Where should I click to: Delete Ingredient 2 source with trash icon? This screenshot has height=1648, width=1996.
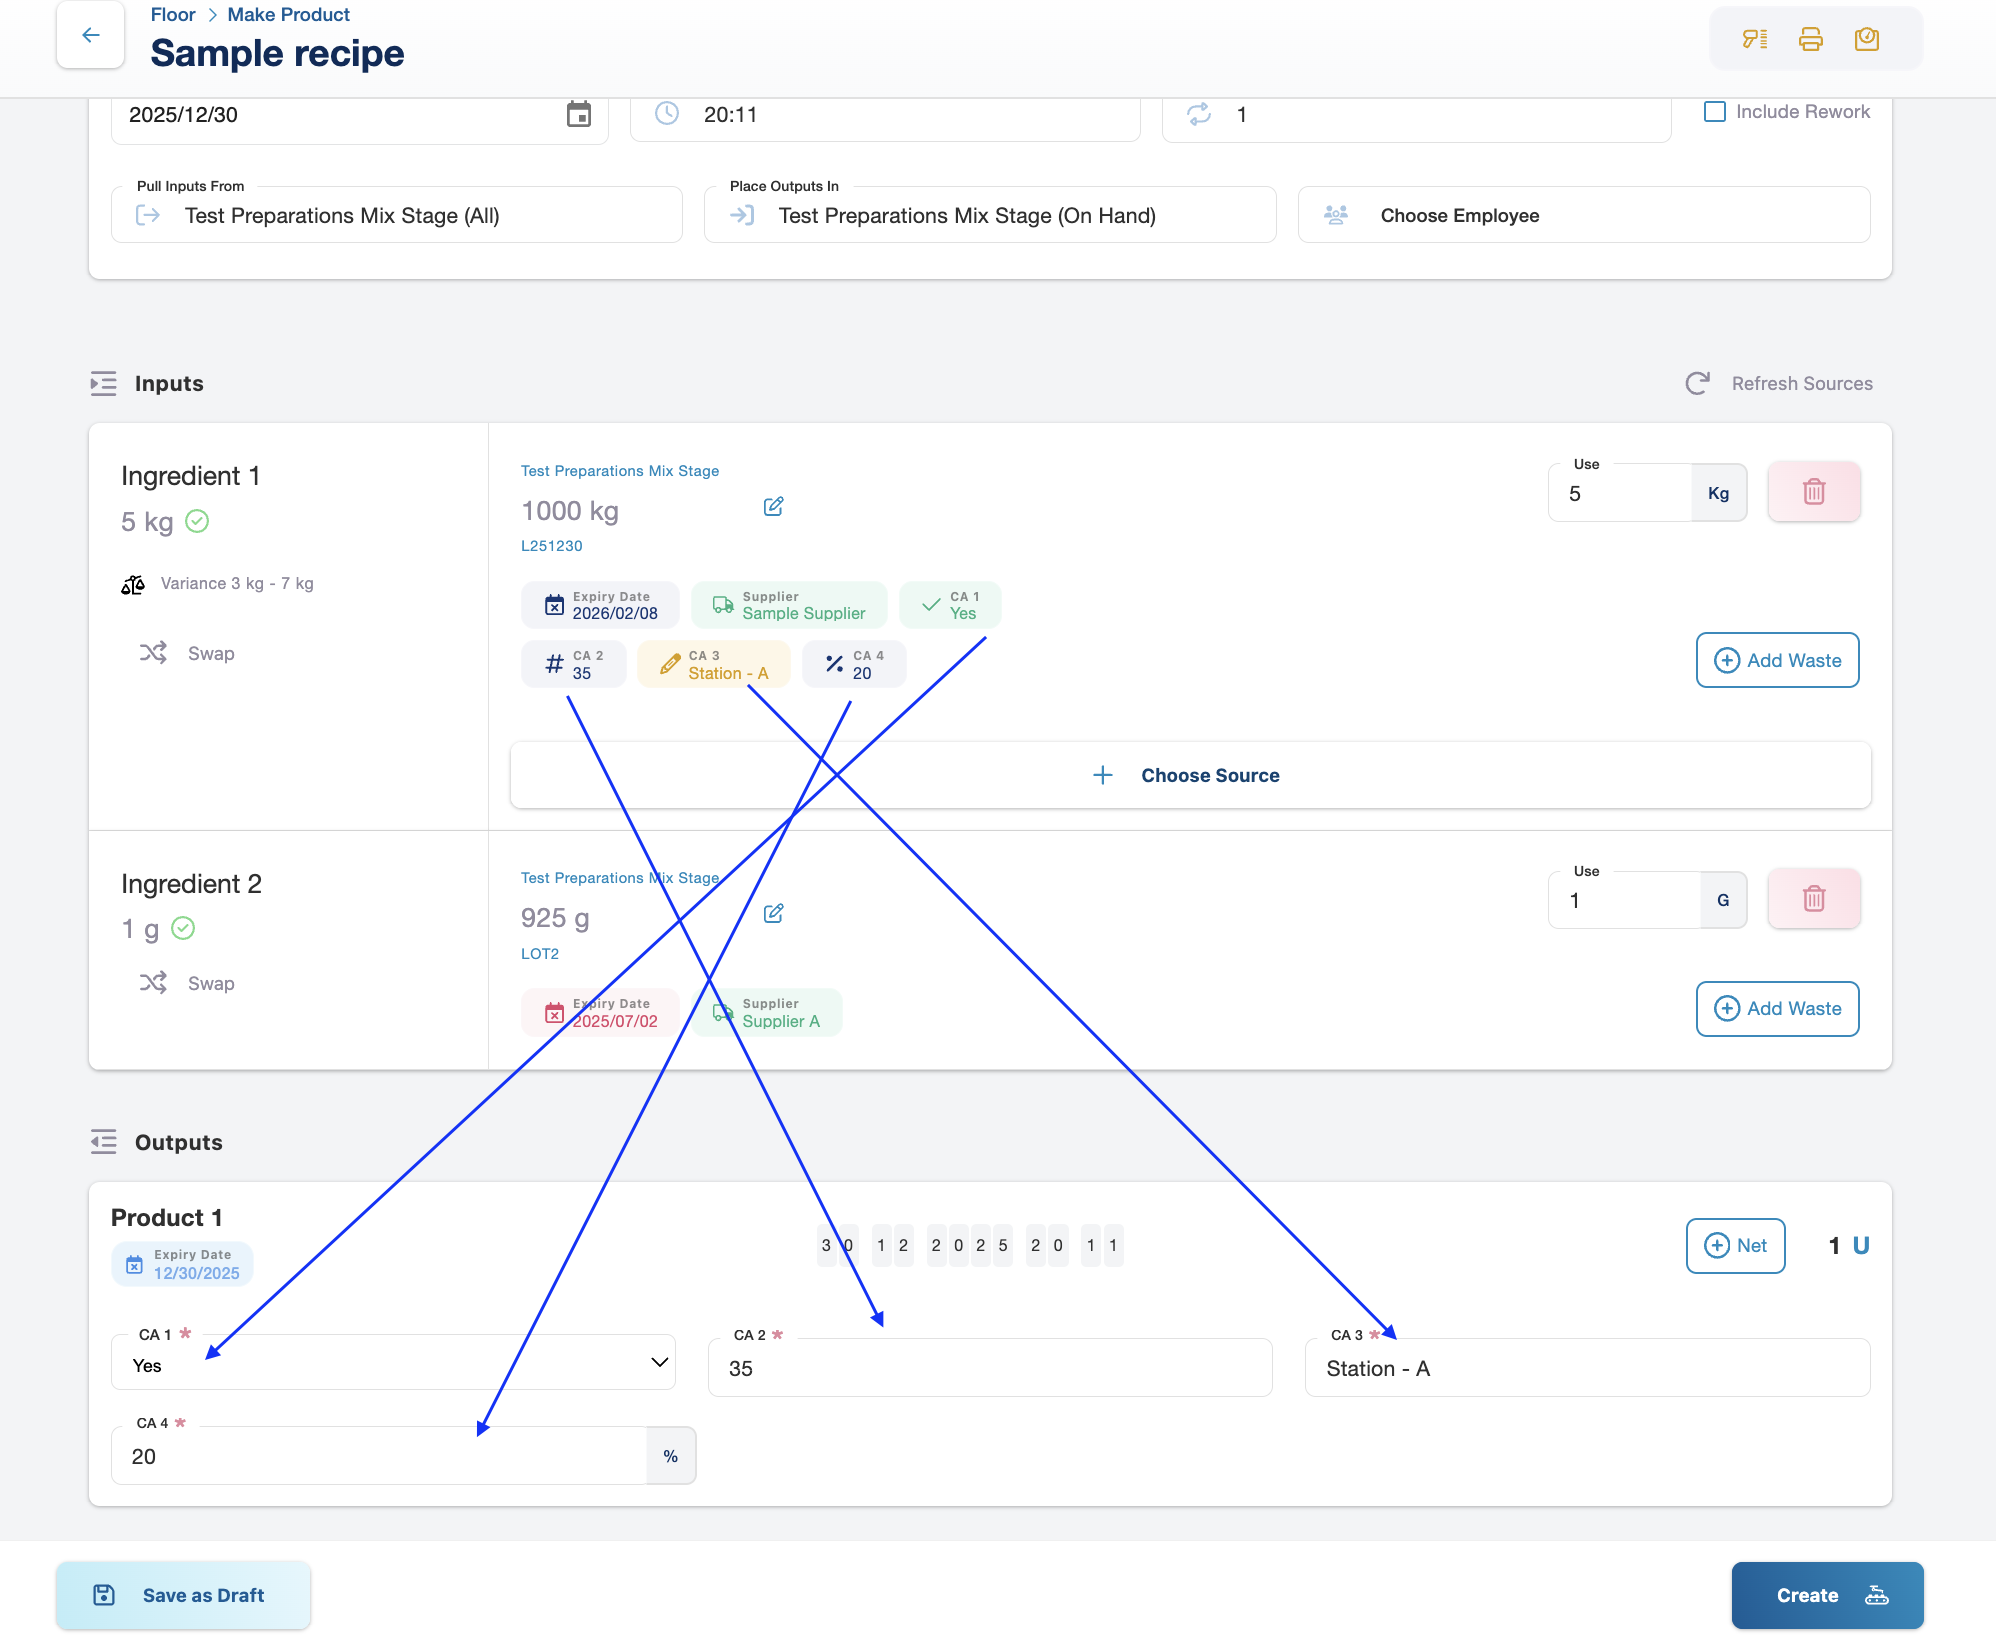[x=1813, y=899]
